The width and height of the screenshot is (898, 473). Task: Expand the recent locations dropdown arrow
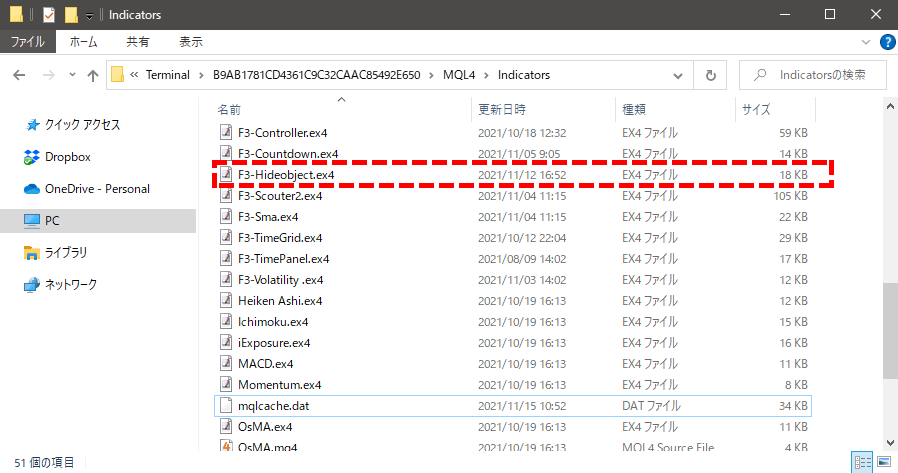(x=70, y=75)
